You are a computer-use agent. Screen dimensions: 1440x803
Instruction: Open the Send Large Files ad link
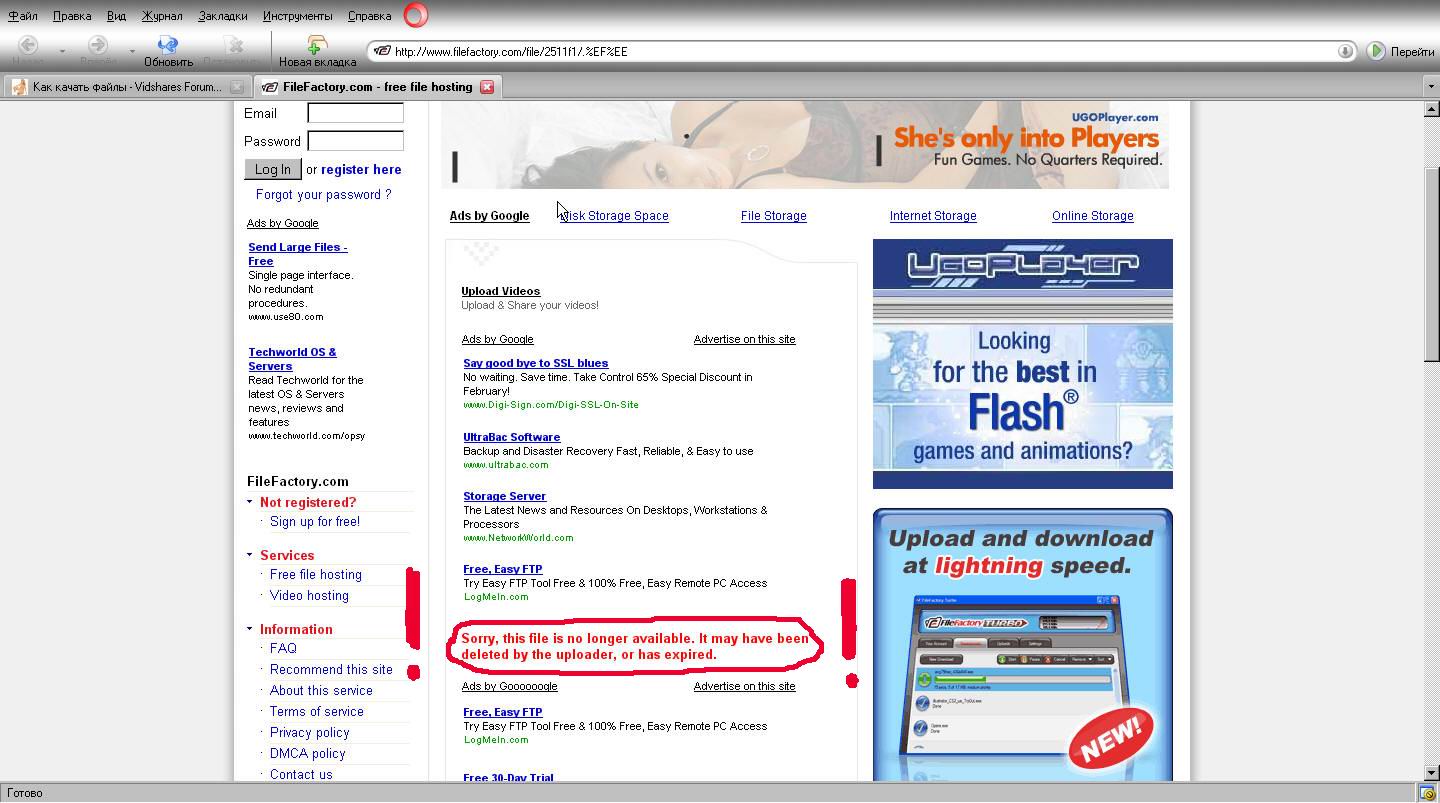298,254
